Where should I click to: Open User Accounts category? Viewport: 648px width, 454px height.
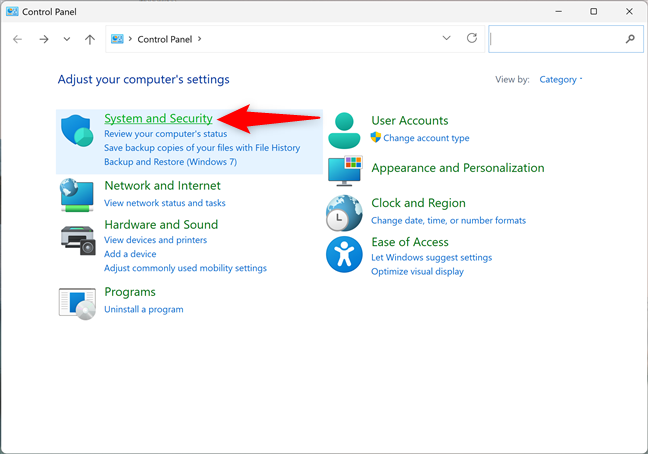click(x=410, y=121)
